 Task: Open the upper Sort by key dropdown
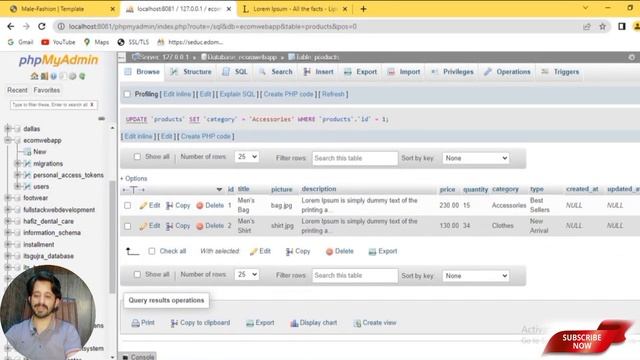point(476,158)
